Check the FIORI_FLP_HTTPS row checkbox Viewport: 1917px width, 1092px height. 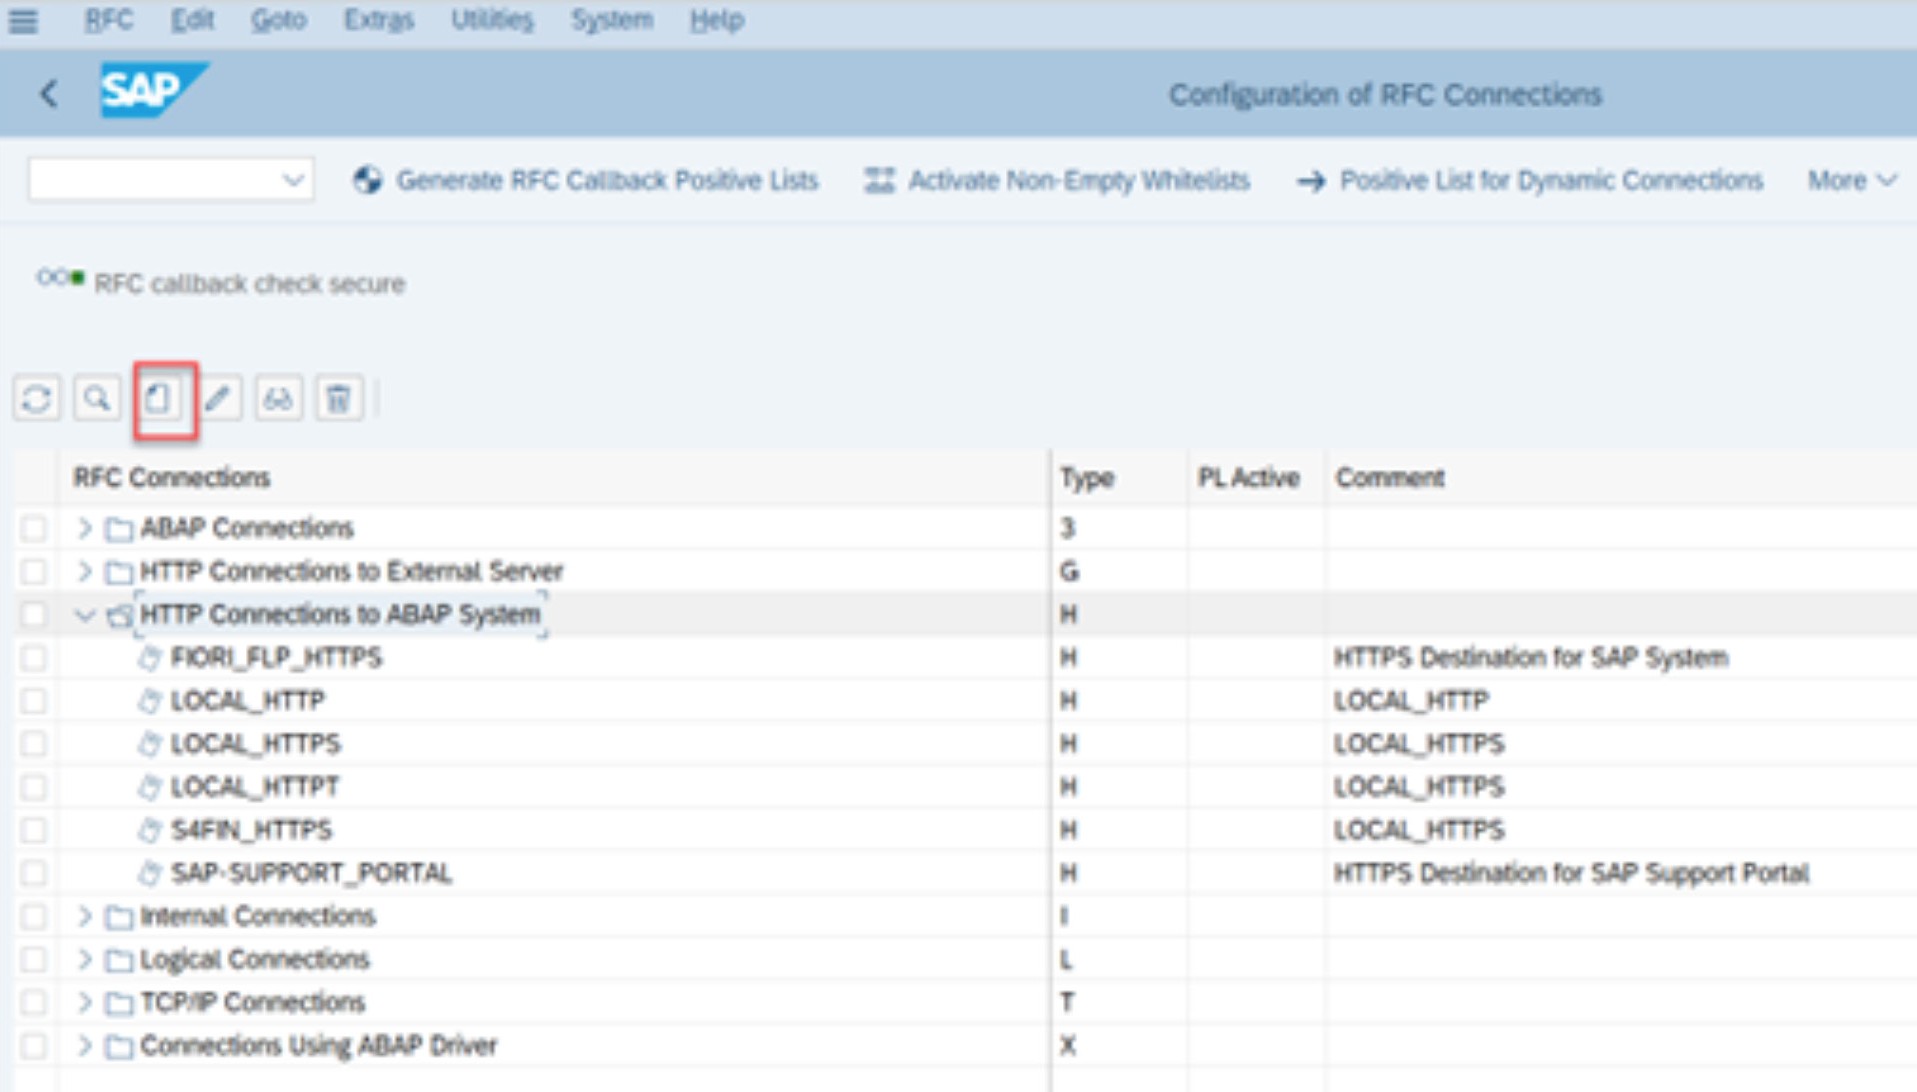coord(34,657)
